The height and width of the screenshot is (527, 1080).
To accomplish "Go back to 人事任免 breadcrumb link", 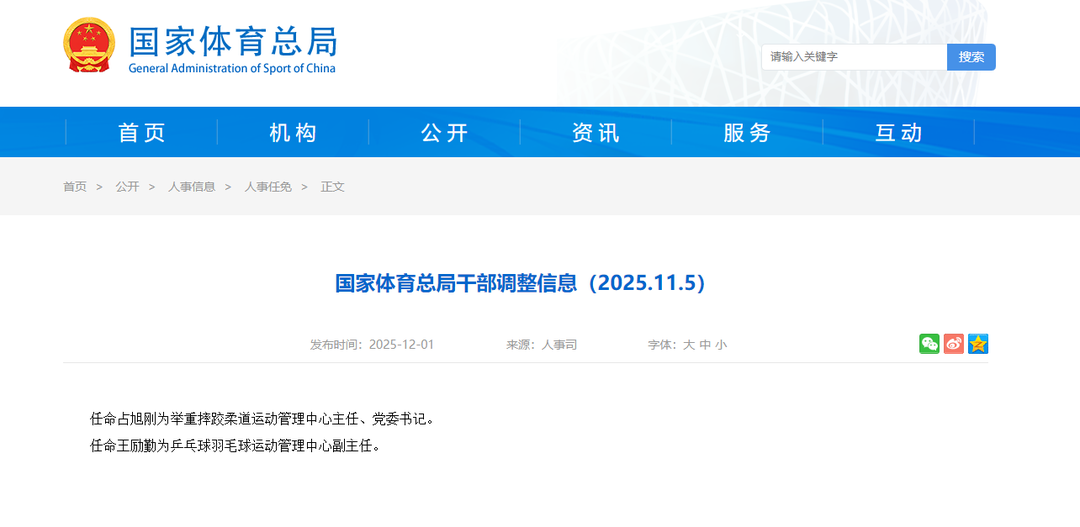I will coord(268,187).
